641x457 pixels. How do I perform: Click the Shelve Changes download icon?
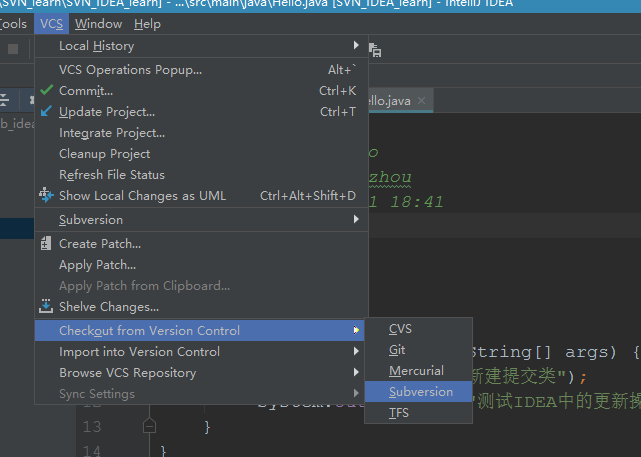tap(46, 306)
